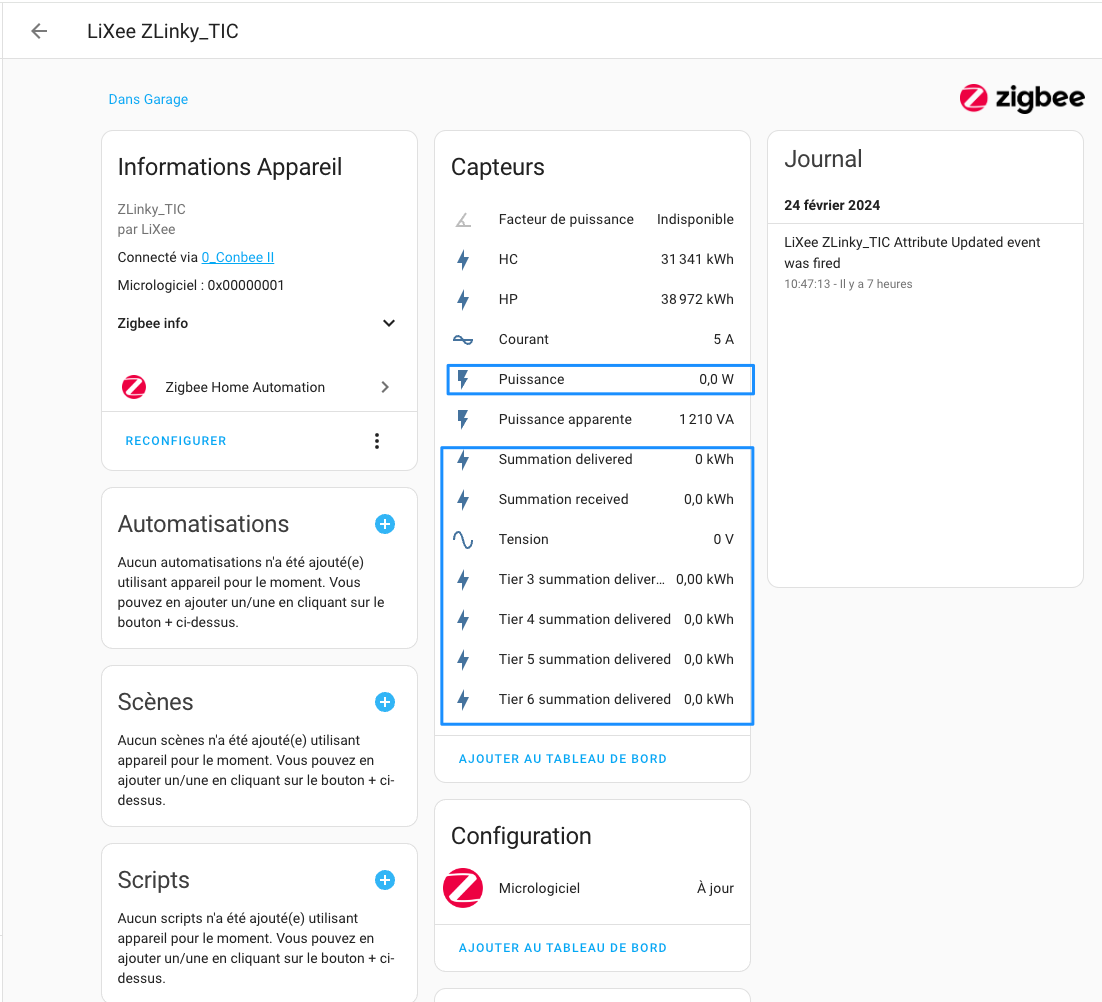Viewport: 1102px width, 1002px height.
Task: Click the Puissance apparente icon
Action: tap(463, 420)
